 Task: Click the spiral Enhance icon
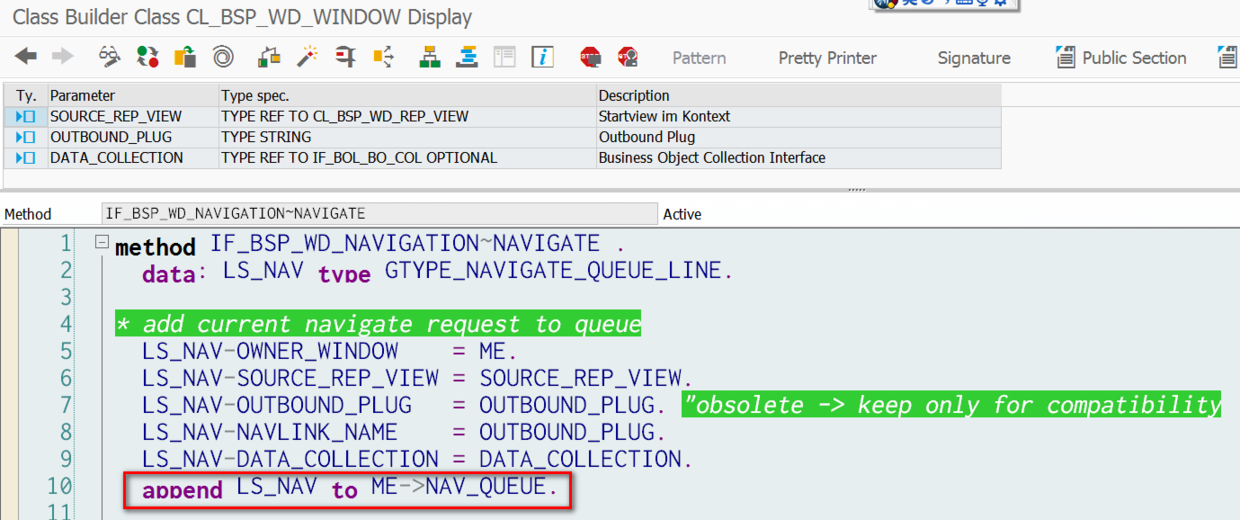223,57
